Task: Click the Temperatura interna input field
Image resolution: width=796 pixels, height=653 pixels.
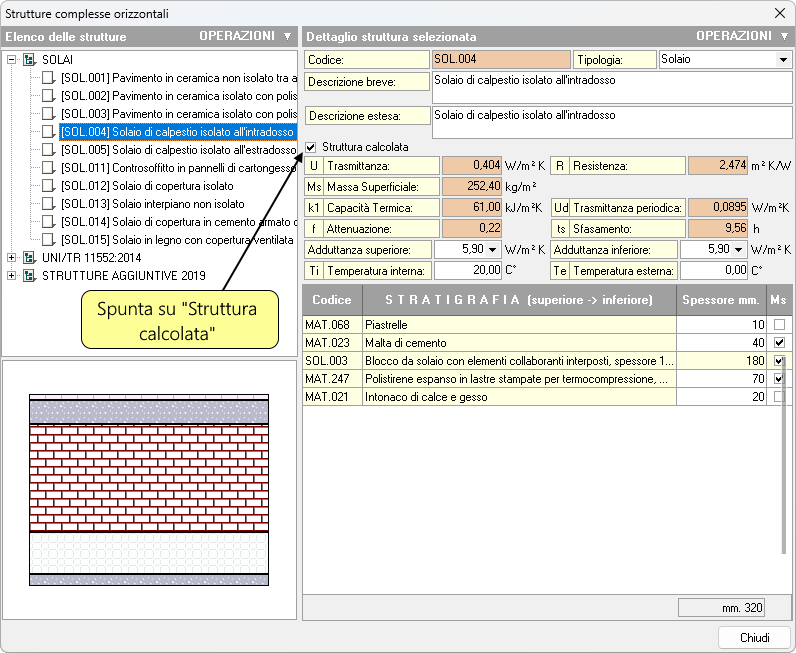Action: [x=468, y=270]
